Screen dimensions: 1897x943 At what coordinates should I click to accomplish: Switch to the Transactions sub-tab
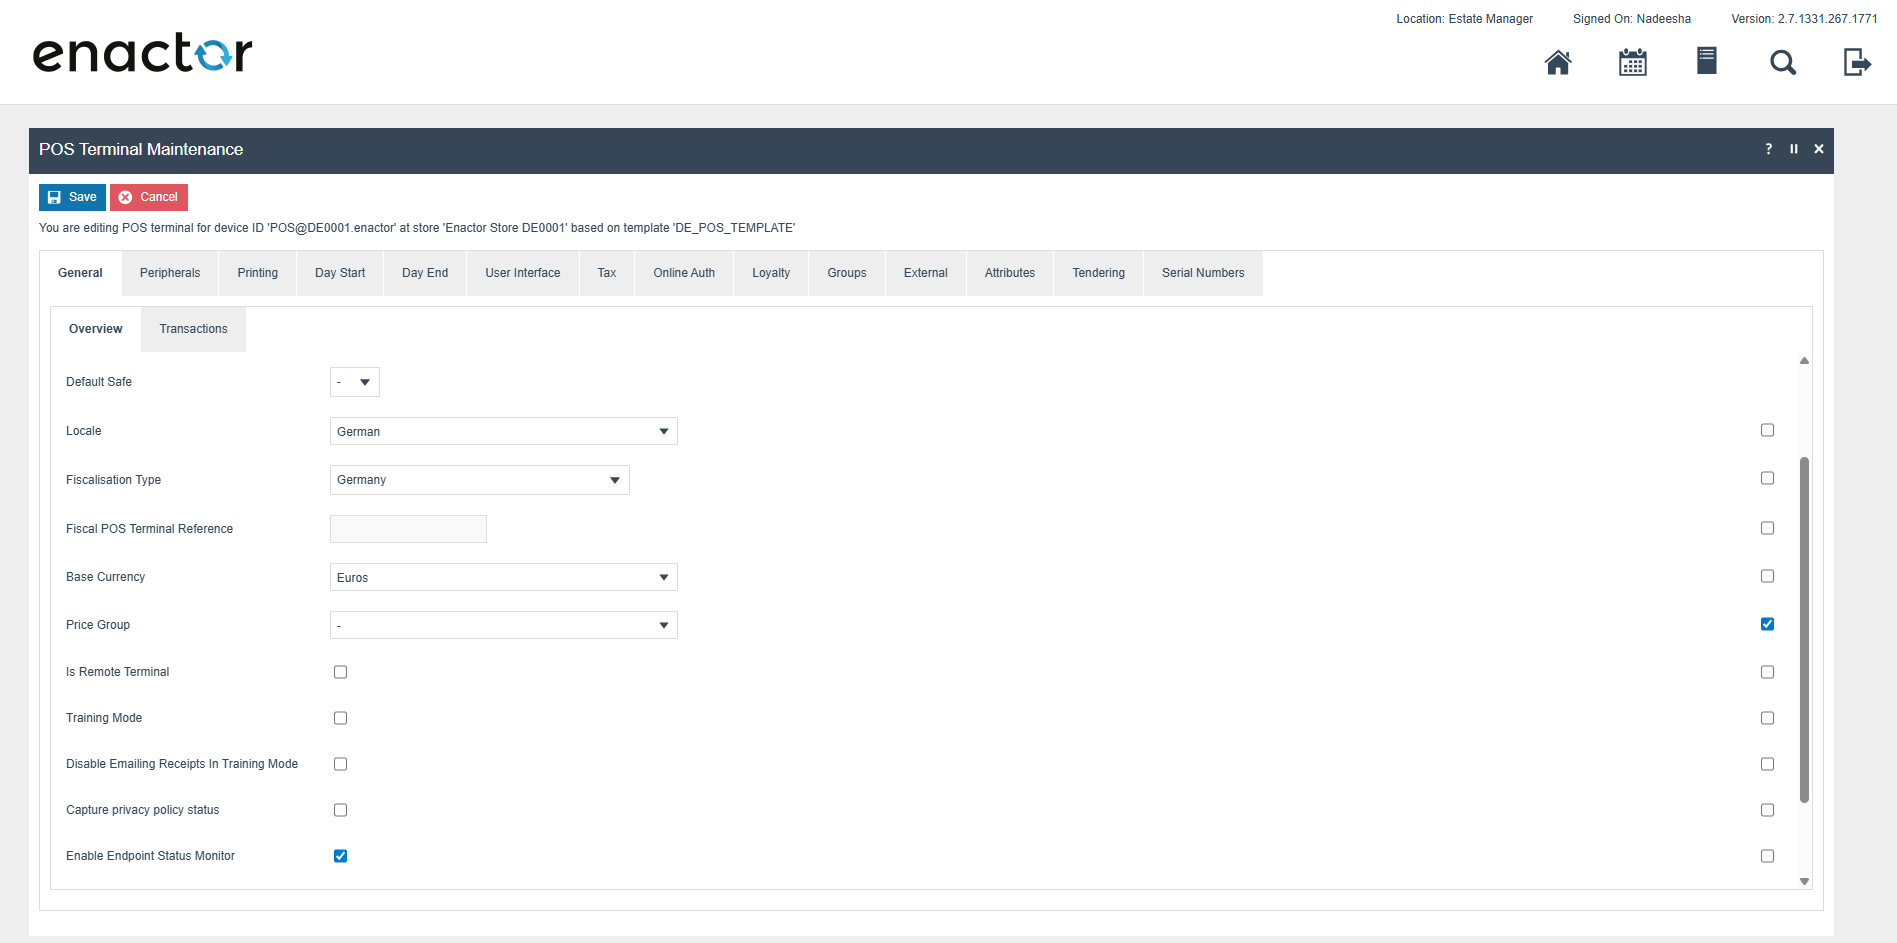194,329
